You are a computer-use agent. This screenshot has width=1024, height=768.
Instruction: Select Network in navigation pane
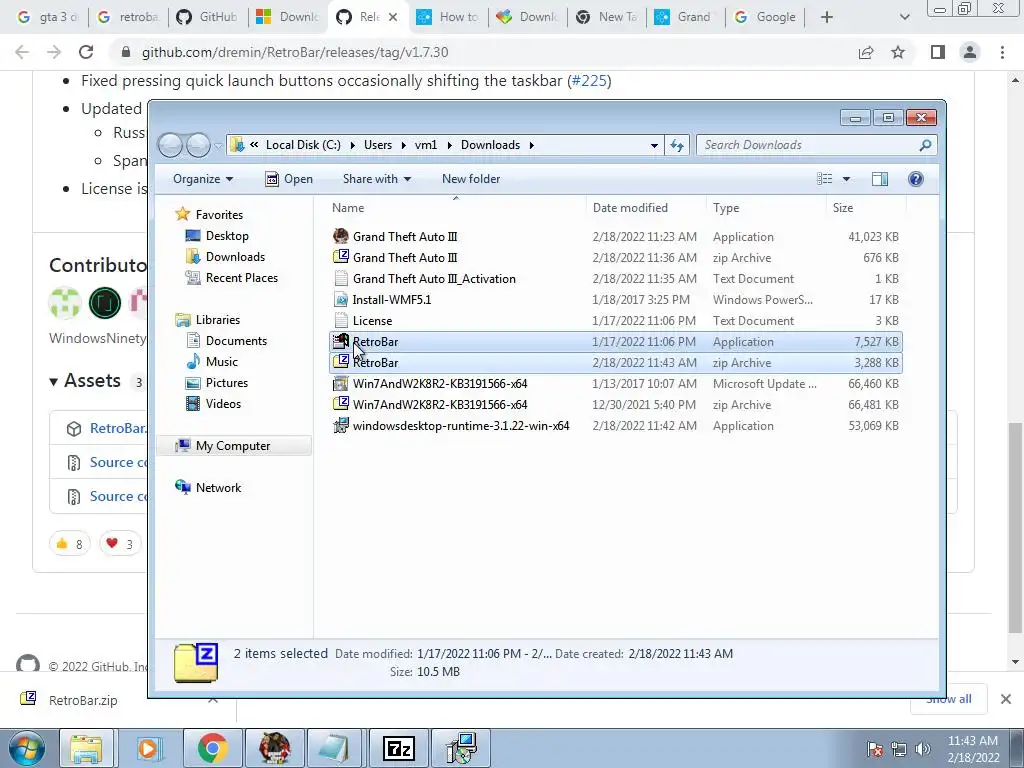(x=208, y=487)
